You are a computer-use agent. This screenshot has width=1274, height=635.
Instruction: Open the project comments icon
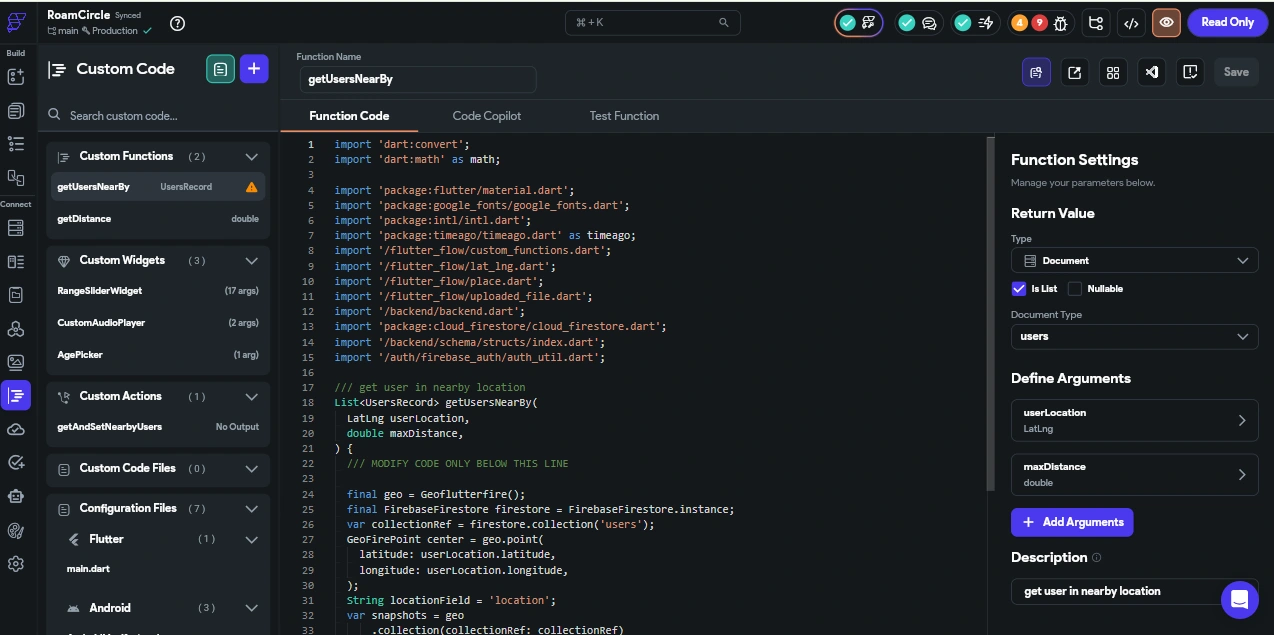929,22
